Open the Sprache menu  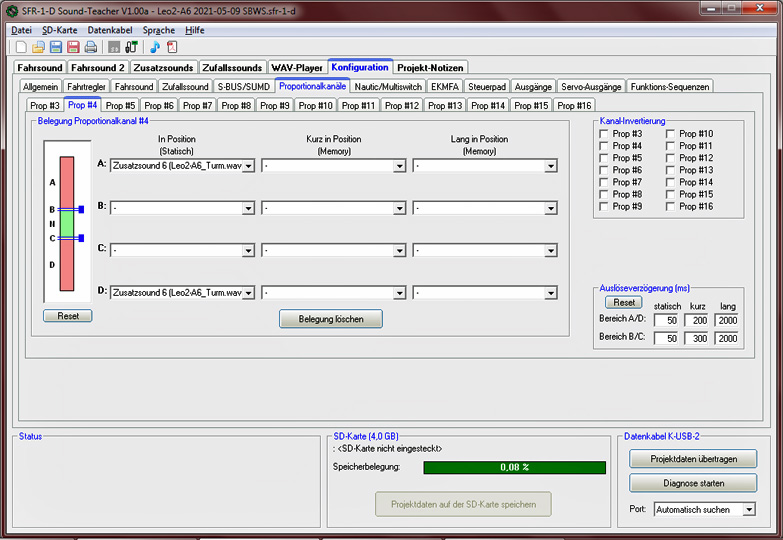[159, 30]
